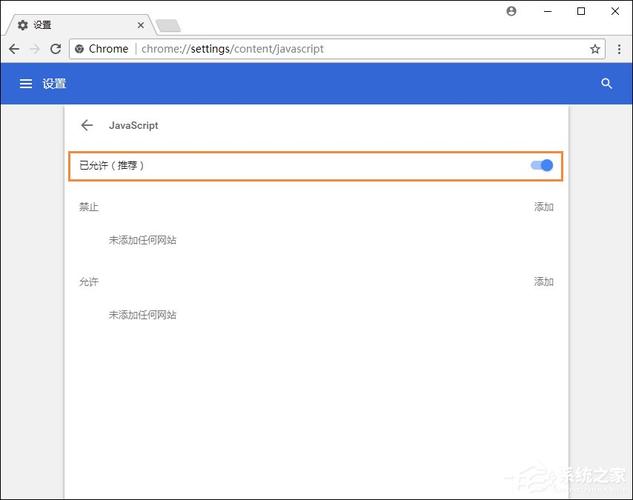This screenshot has height=500, width=633.
Task: Open a new tab next to 设置
Action: click(x=168, y=25)
